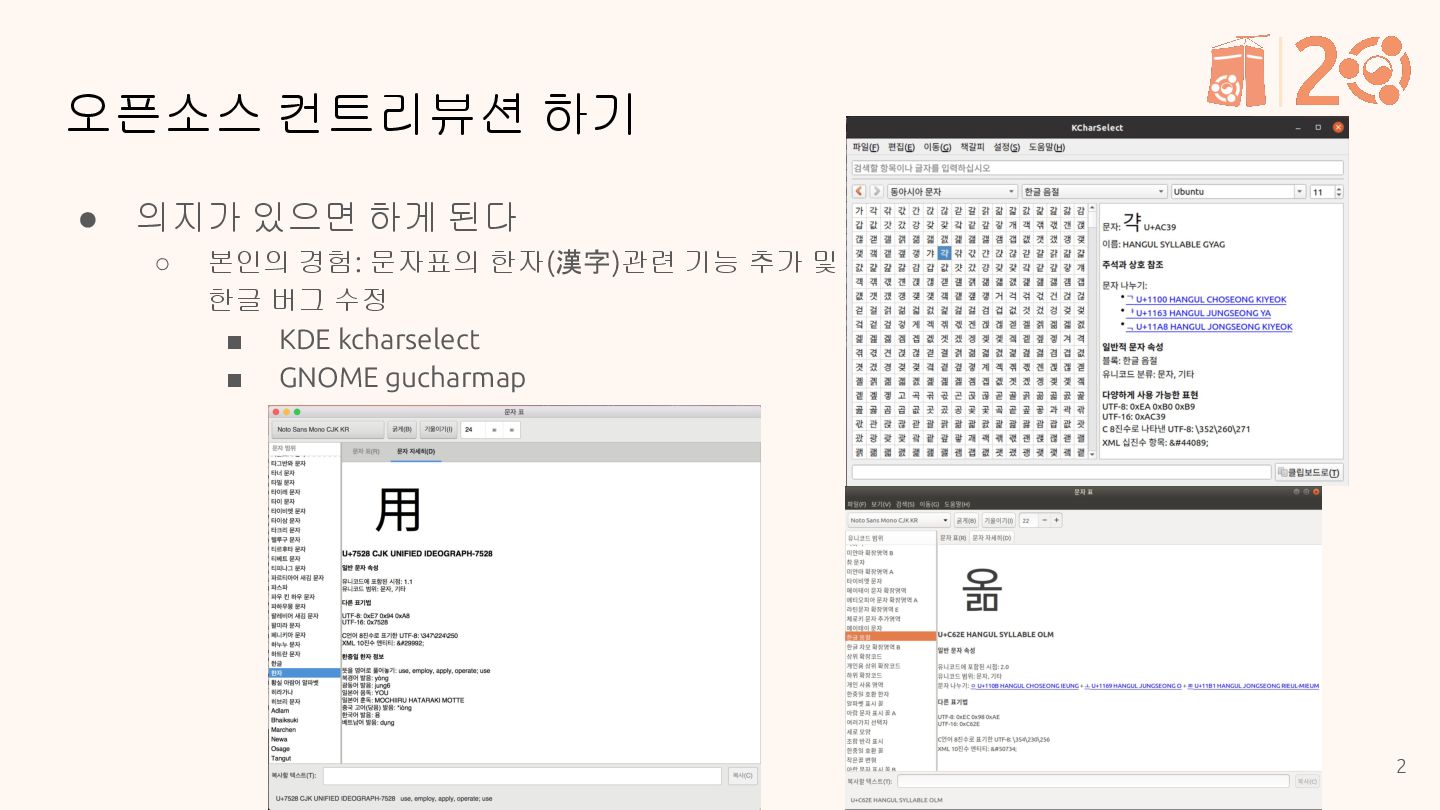Focus KCharSelect search field at top
Image resolution: width=1440 pixels, height=810 pixels.
point(1097,168)
